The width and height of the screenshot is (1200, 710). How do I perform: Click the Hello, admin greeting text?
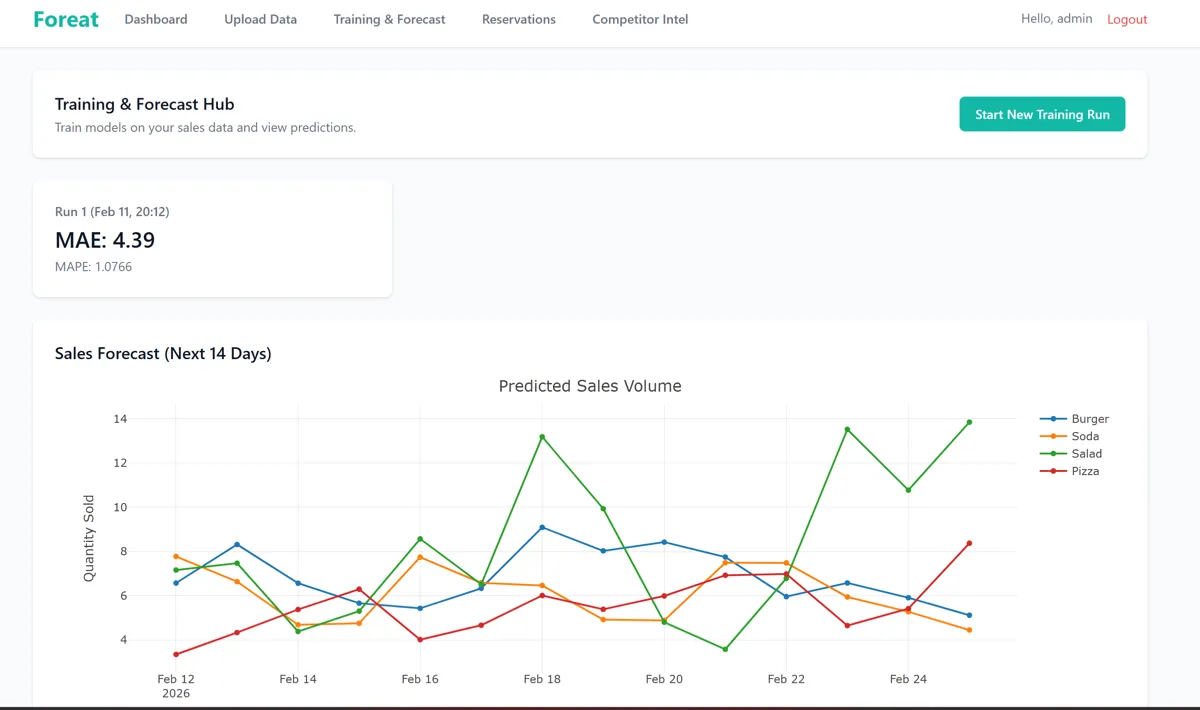tap(1056, 19)
